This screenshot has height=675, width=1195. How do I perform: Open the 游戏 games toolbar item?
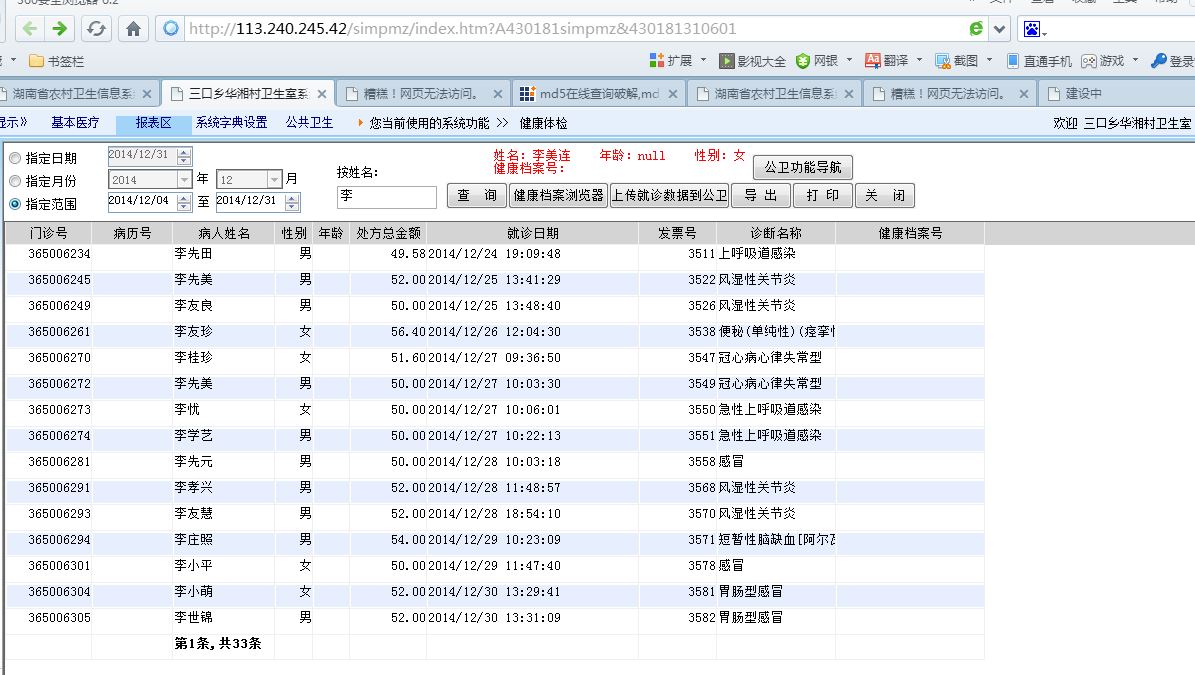click(x=1103, y=60)
